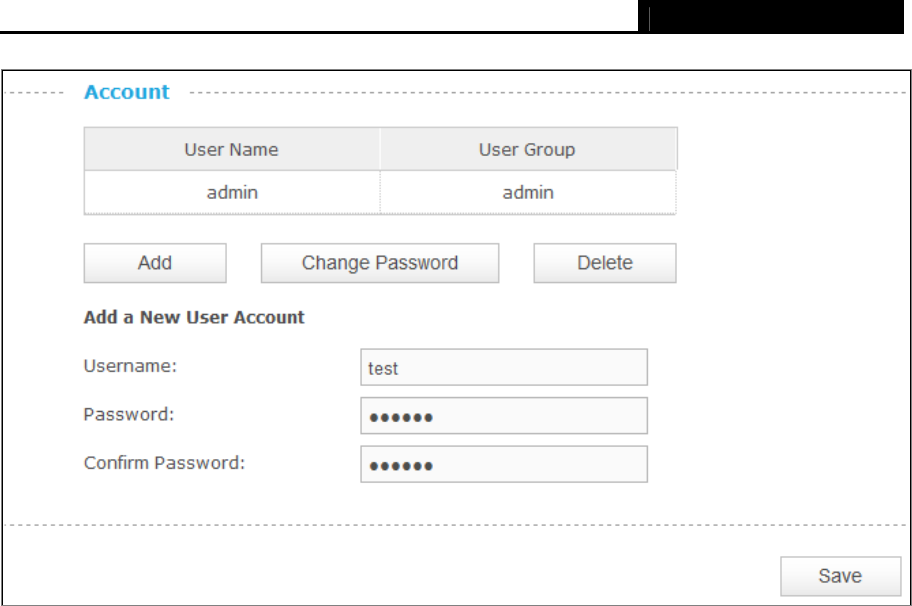The height and width of the screenshot is (606, 912).
Task: Save the account settings
Action: click(840, 576)
